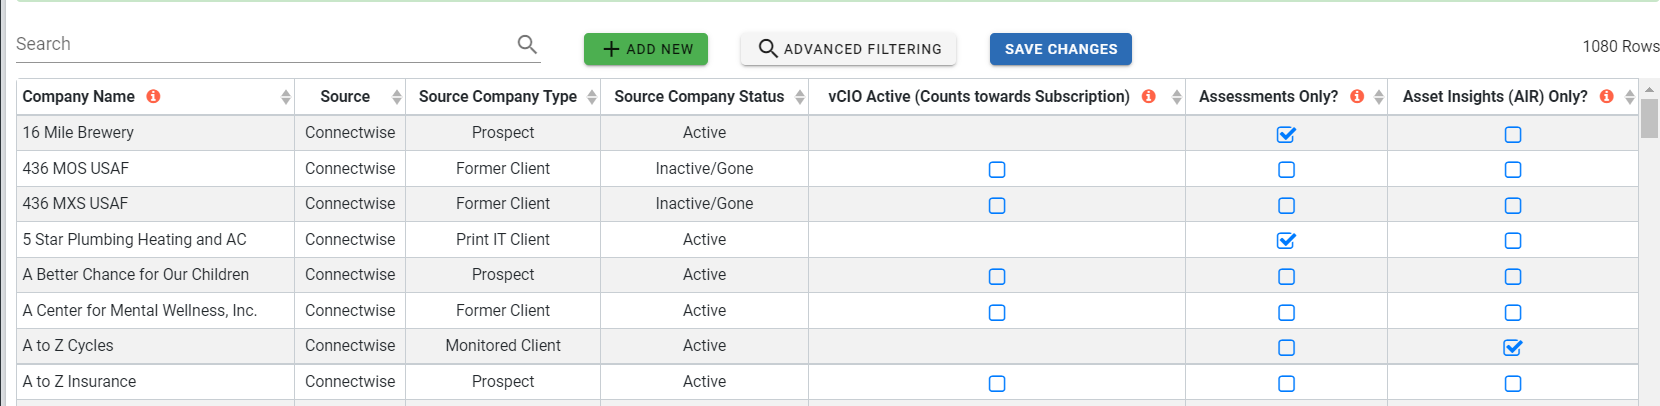Uncheck Asset Insights Only for A to Z Cycles

coord(1513,347)
